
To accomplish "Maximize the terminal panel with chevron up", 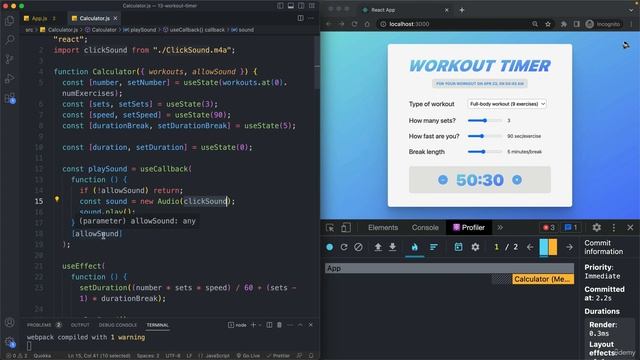I will [300, 325].
